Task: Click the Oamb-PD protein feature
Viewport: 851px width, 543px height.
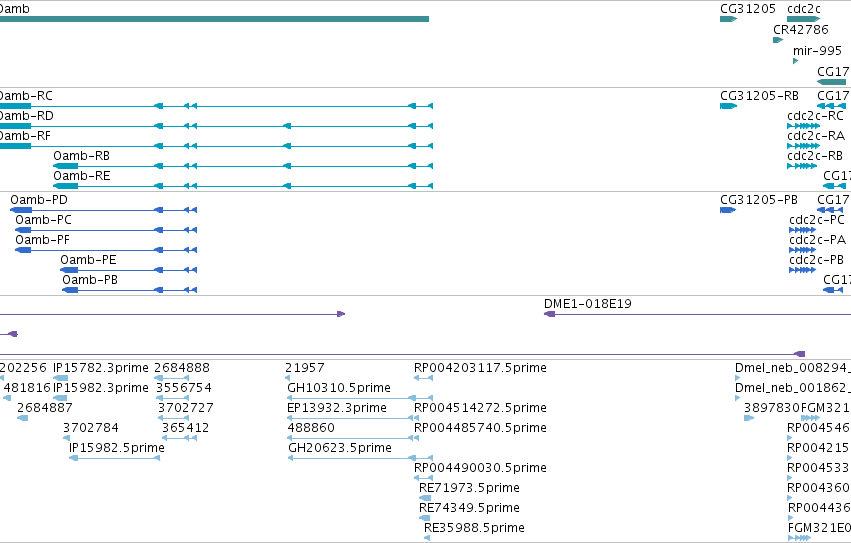Action: pos(104,210)
